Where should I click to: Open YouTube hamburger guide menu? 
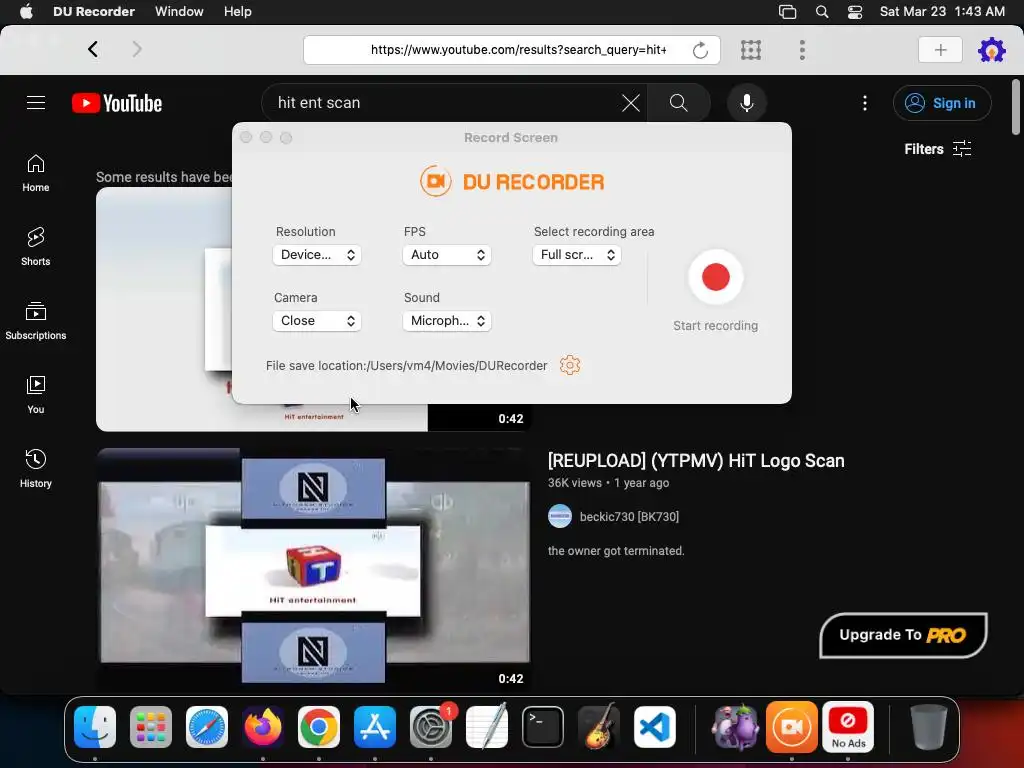click(x=36, y=103)
